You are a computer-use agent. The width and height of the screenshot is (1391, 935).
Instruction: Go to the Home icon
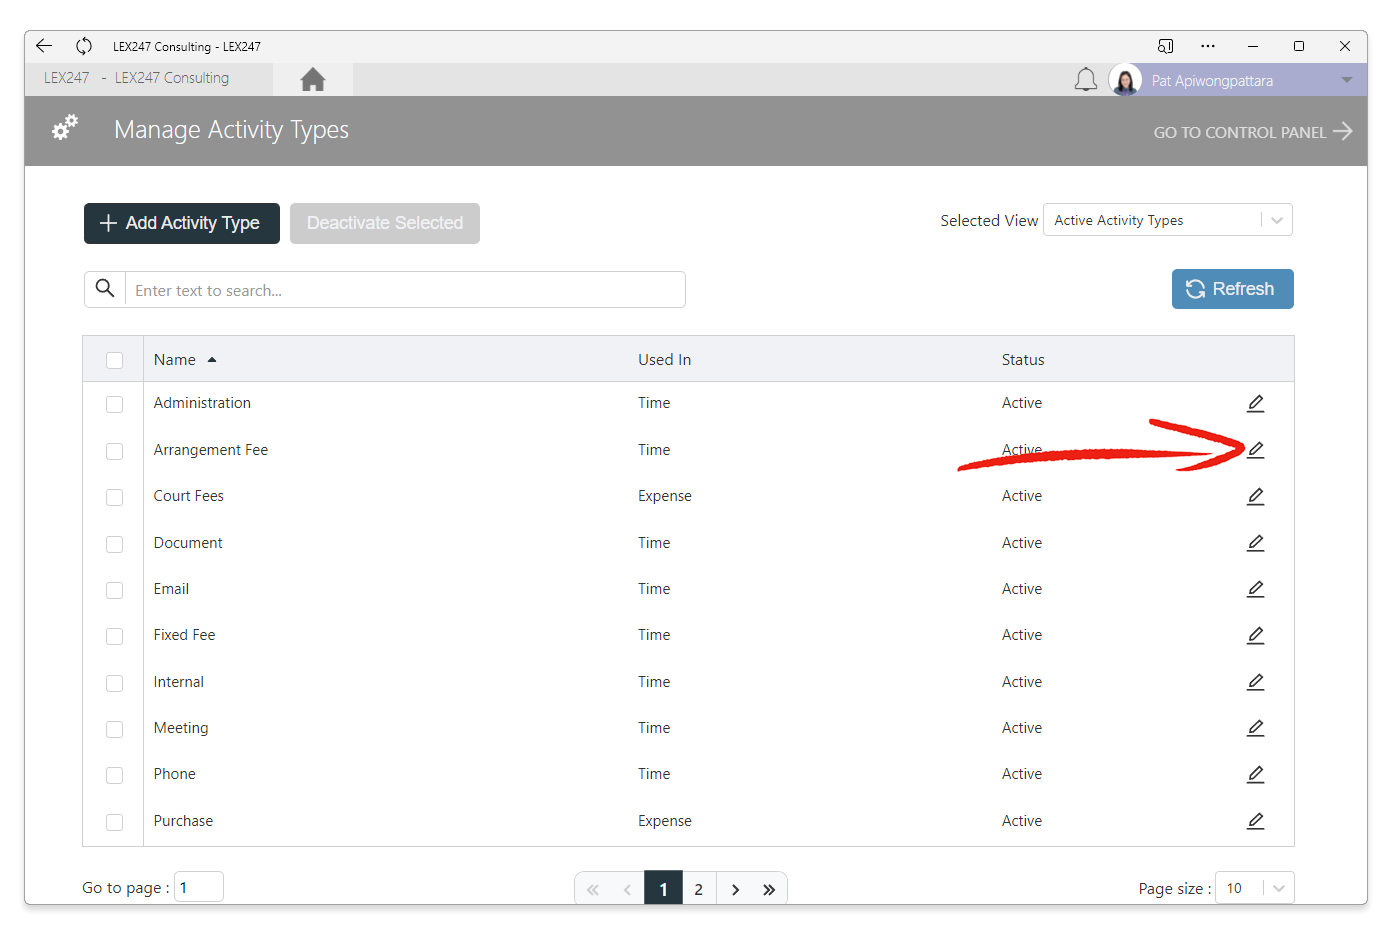(x=313, y=79)
